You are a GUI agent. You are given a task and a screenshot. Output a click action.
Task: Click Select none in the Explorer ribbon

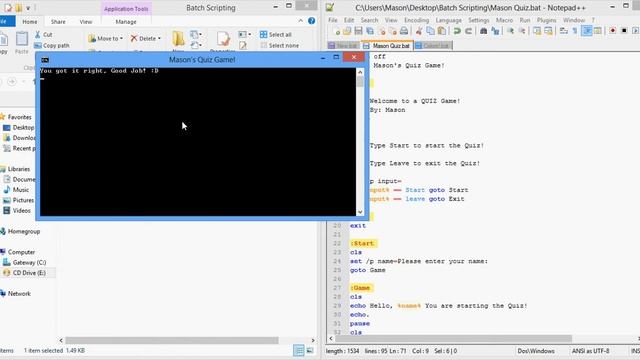click(x=280, y=45)
